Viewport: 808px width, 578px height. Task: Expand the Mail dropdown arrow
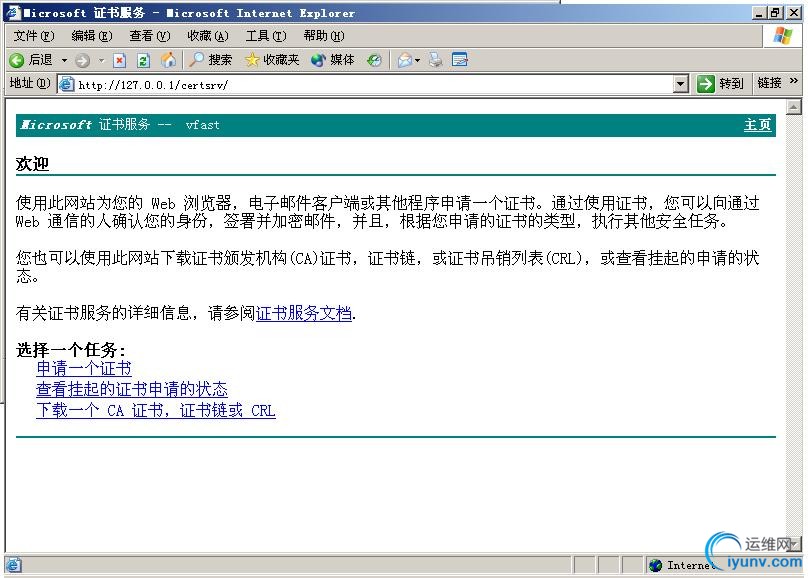[x=417, y=60]
